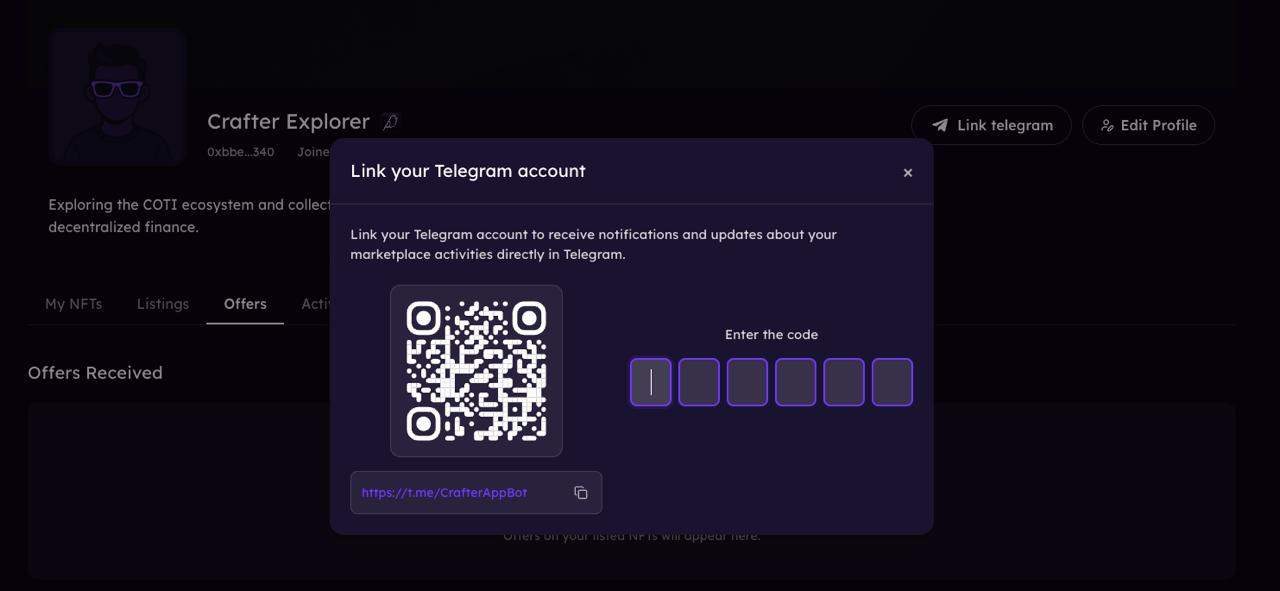Image resolution: width=1280 pixels, height=591 pixels.
Task: Click the third code digit box
Action: (747, 382)
